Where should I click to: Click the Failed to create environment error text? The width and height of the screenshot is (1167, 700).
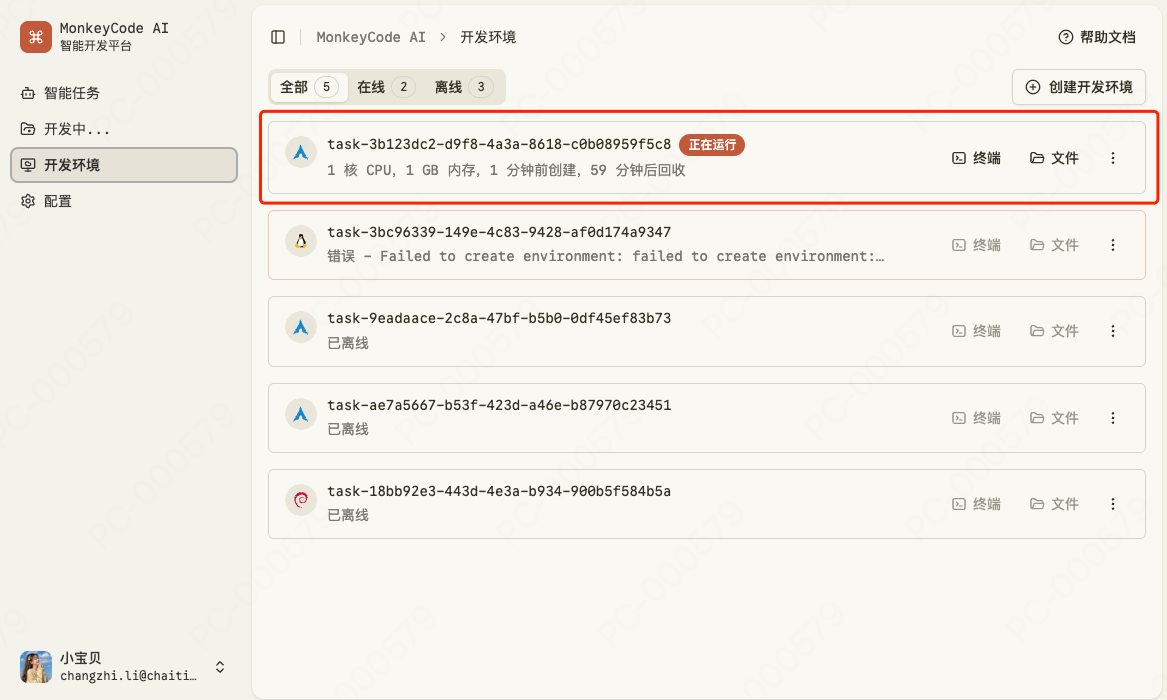pos(606,256)
